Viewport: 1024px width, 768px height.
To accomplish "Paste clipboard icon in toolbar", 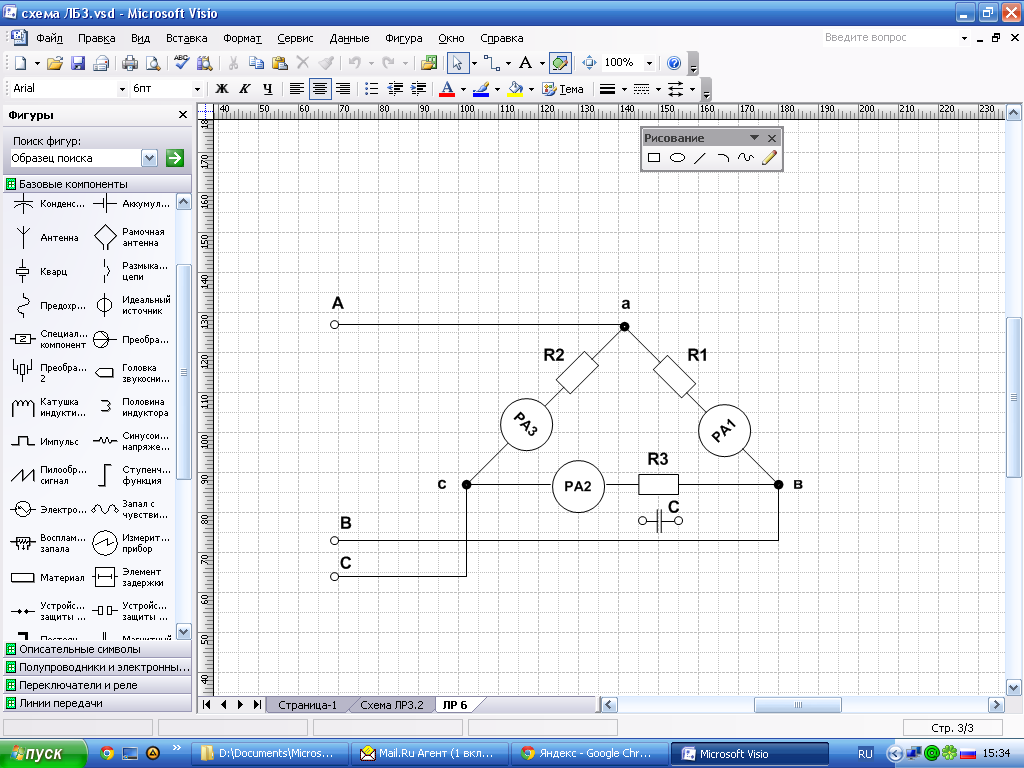I will 280,63.
